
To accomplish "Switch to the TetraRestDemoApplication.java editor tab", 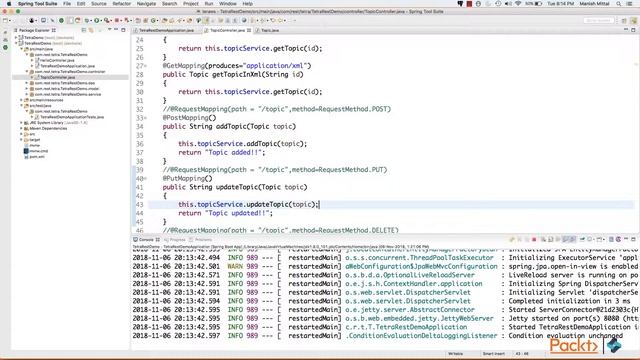I will (167, 30).
